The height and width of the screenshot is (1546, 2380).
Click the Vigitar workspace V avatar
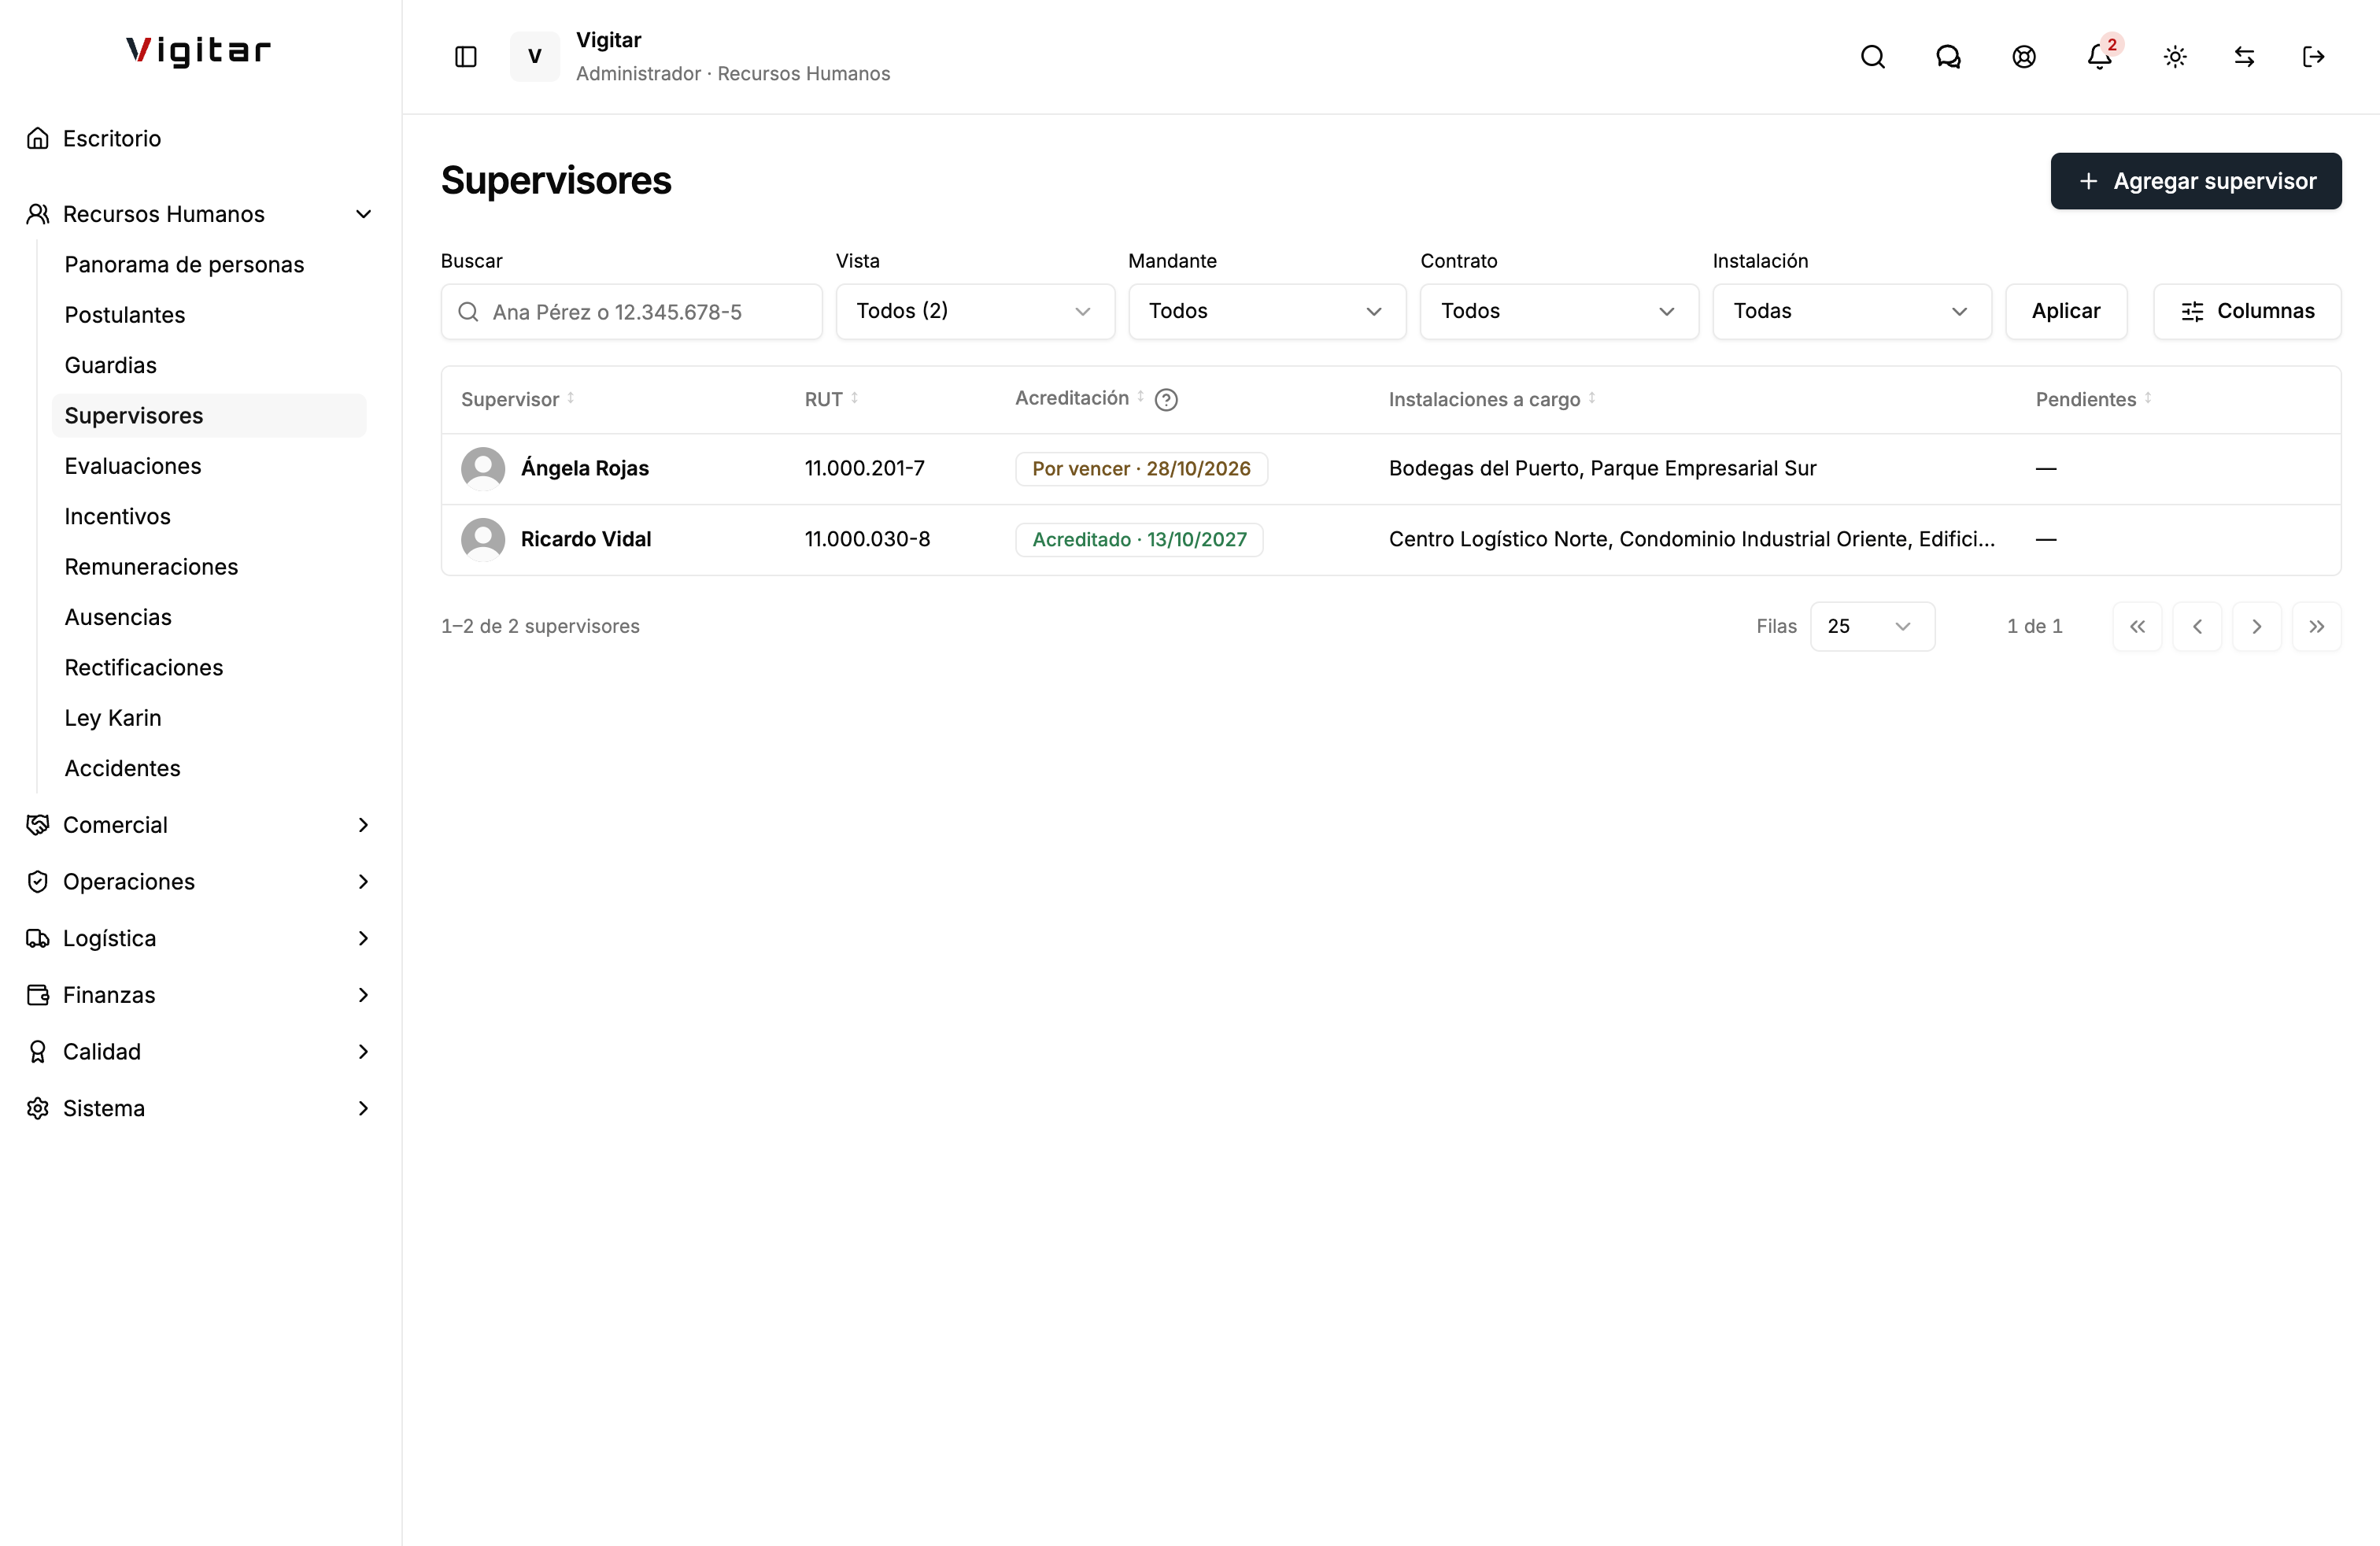pyautogui.click(x=535, y=57)
